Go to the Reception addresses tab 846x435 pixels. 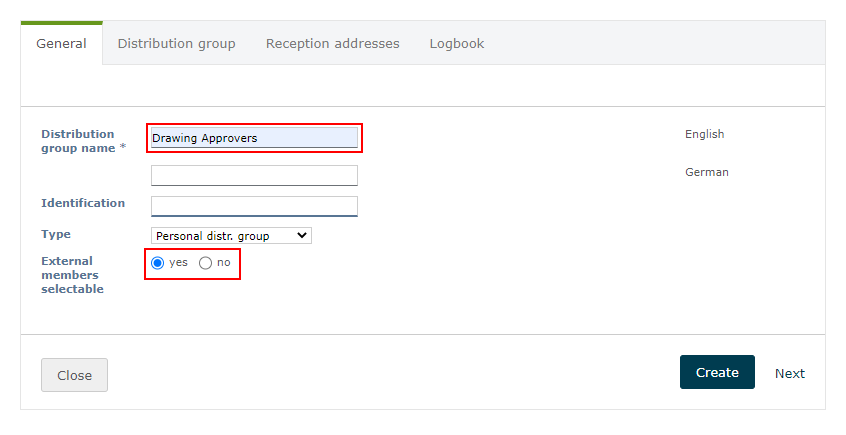[332, 44]
